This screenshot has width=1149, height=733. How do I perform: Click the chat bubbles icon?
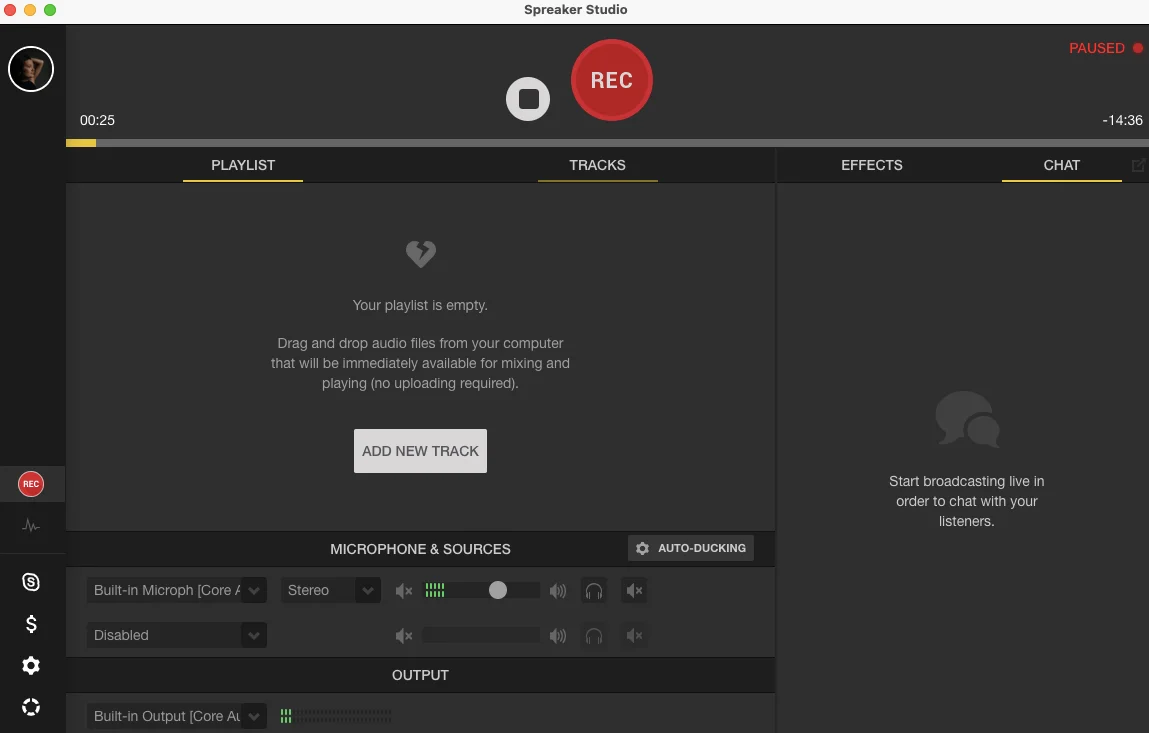click(967, 419)
